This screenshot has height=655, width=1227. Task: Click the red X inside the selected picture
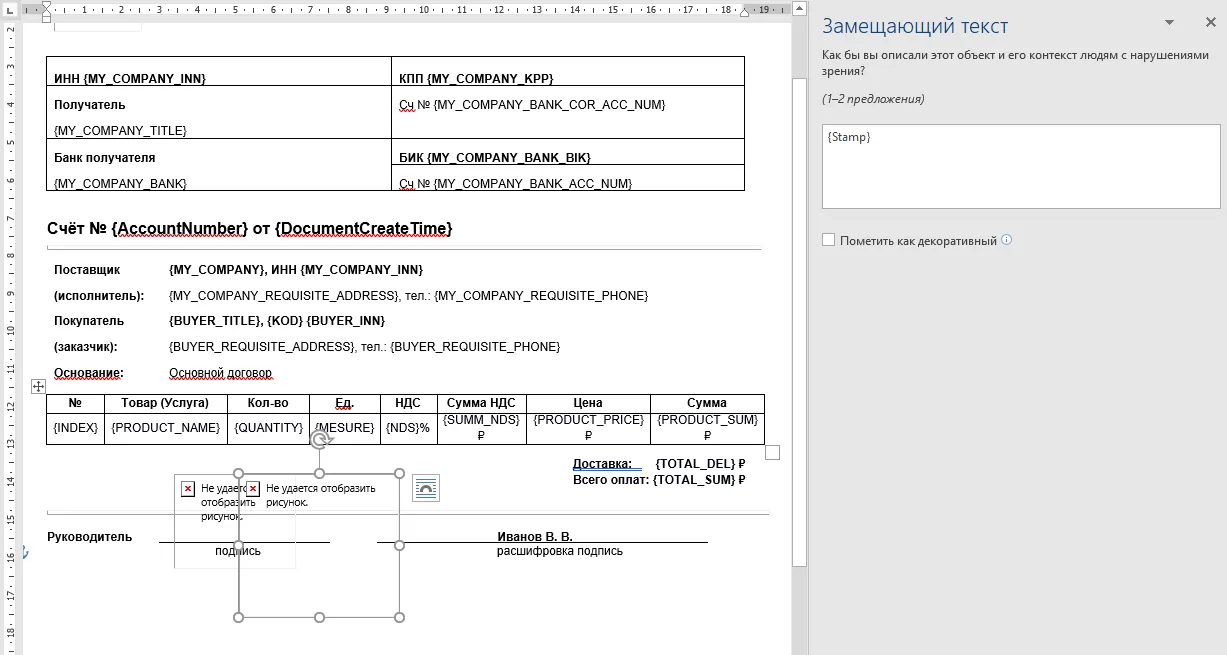253,489
